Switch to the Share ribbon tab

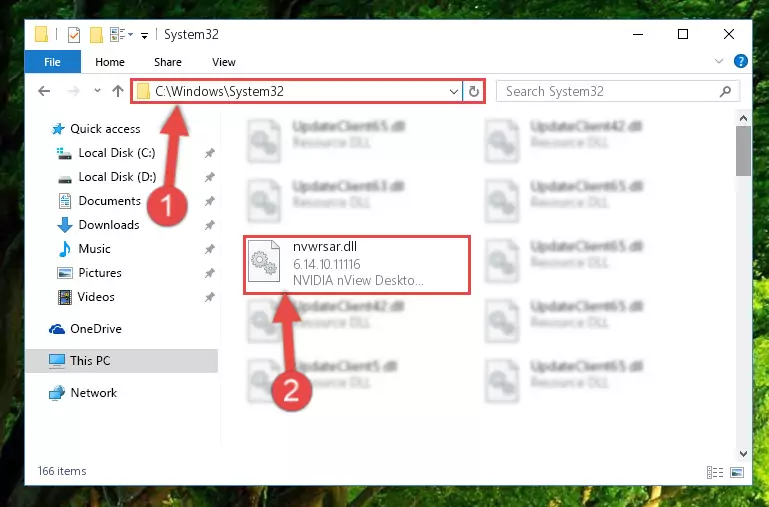168,62
